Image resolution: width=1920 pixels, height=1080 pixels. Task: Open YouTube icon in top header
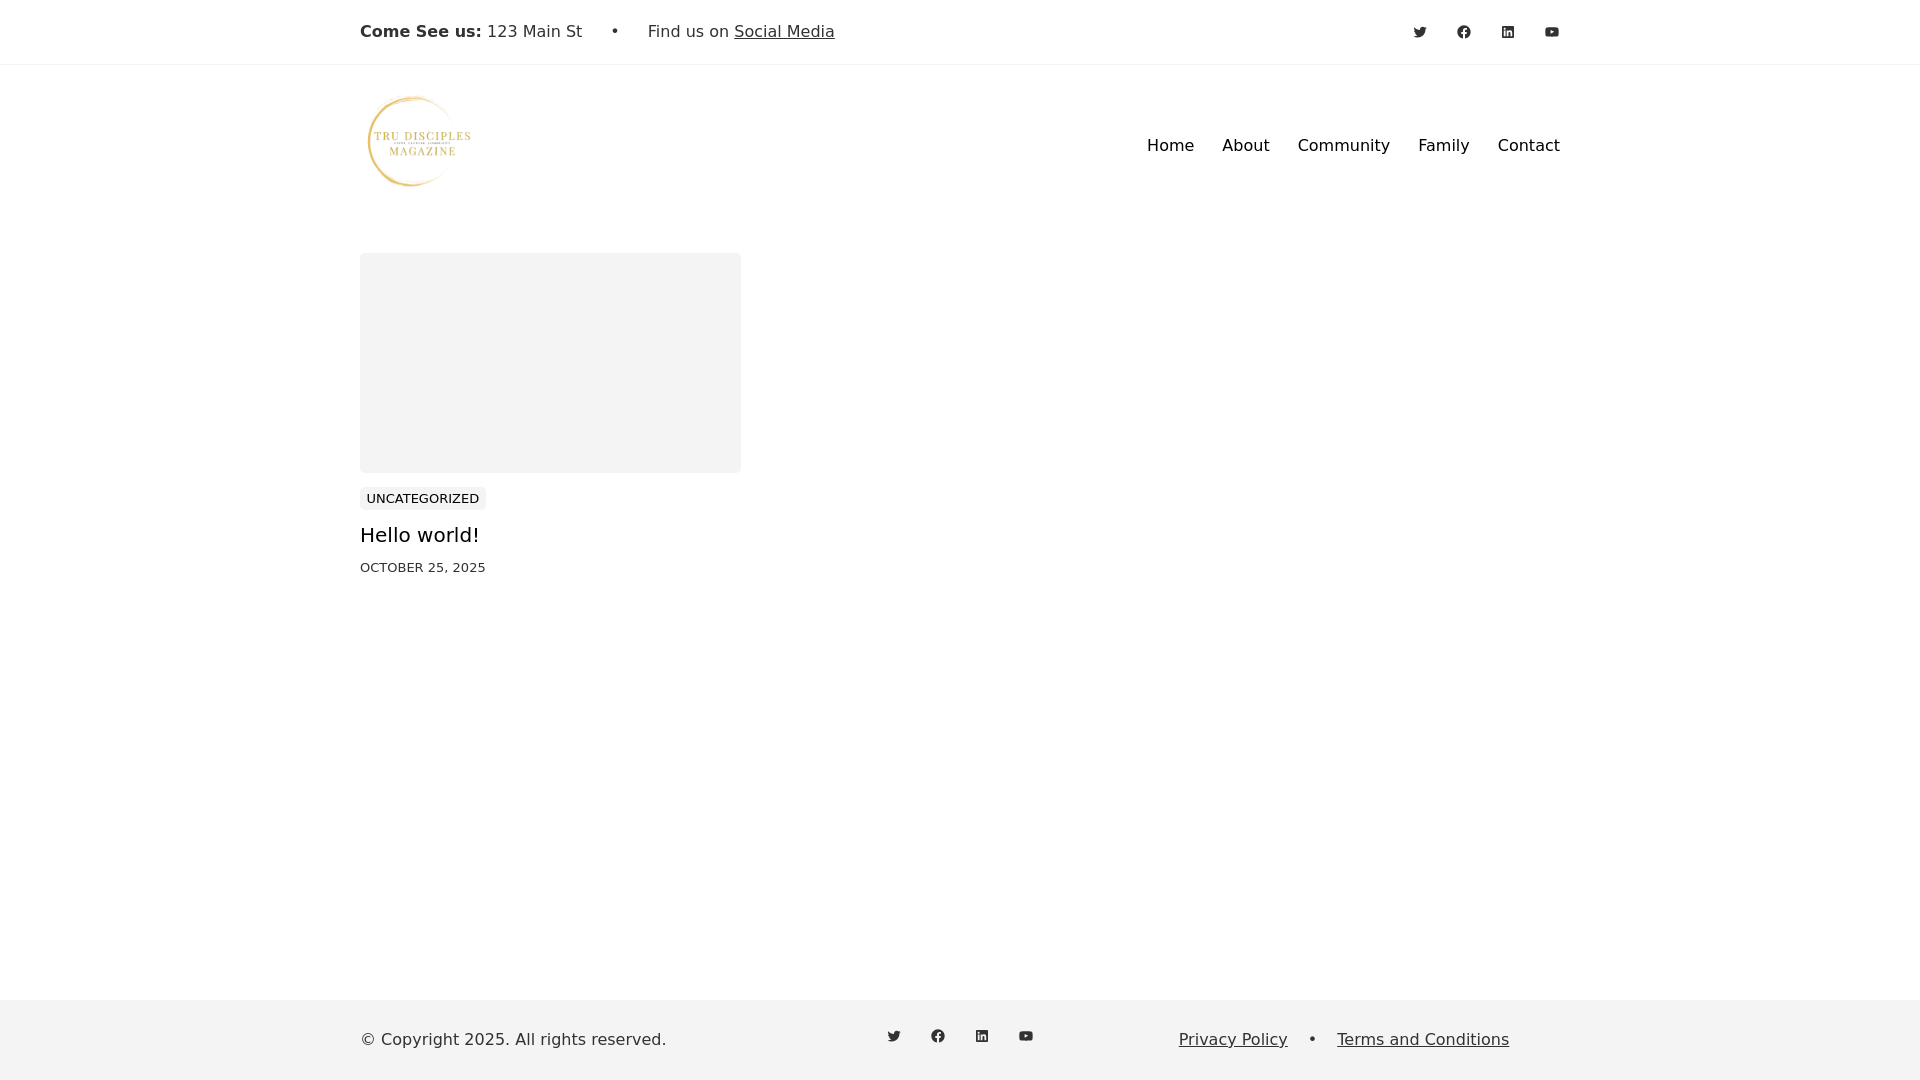[1551, 32]
